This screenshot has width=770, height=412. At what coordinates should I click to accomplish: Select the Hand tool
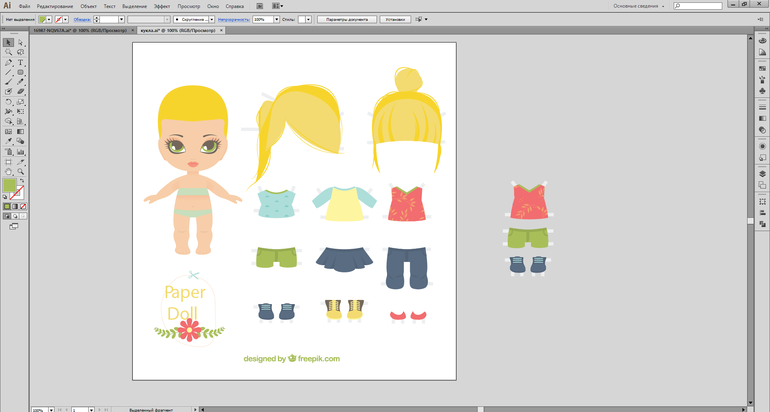coord(9,171)
